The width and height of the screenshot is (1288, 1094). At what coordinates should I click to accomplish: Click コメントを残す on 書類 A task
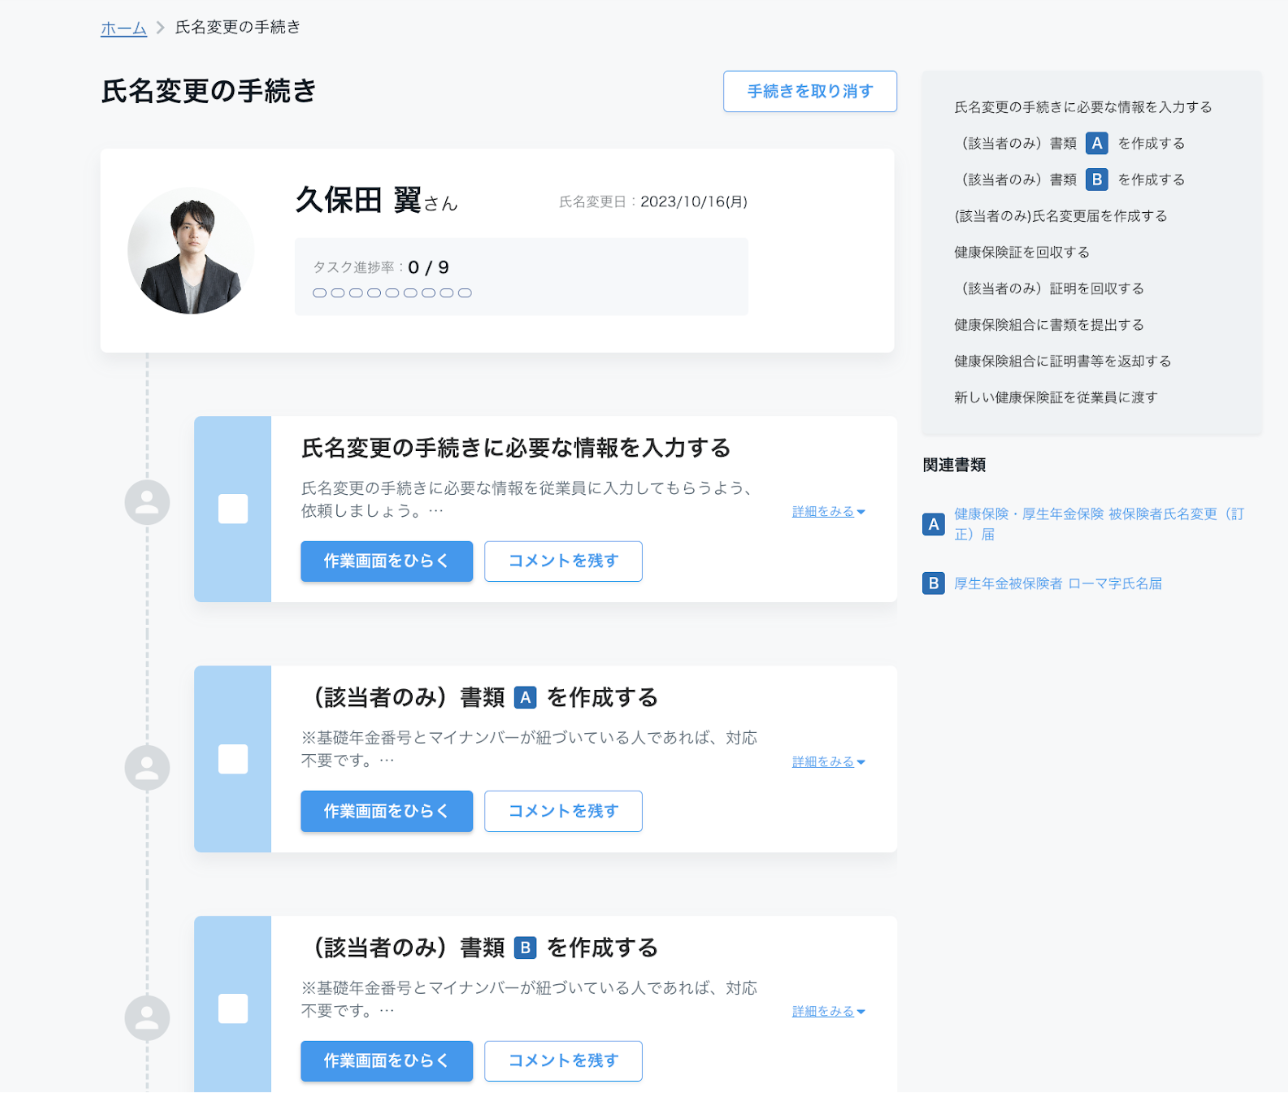click(x=563, y=811)
